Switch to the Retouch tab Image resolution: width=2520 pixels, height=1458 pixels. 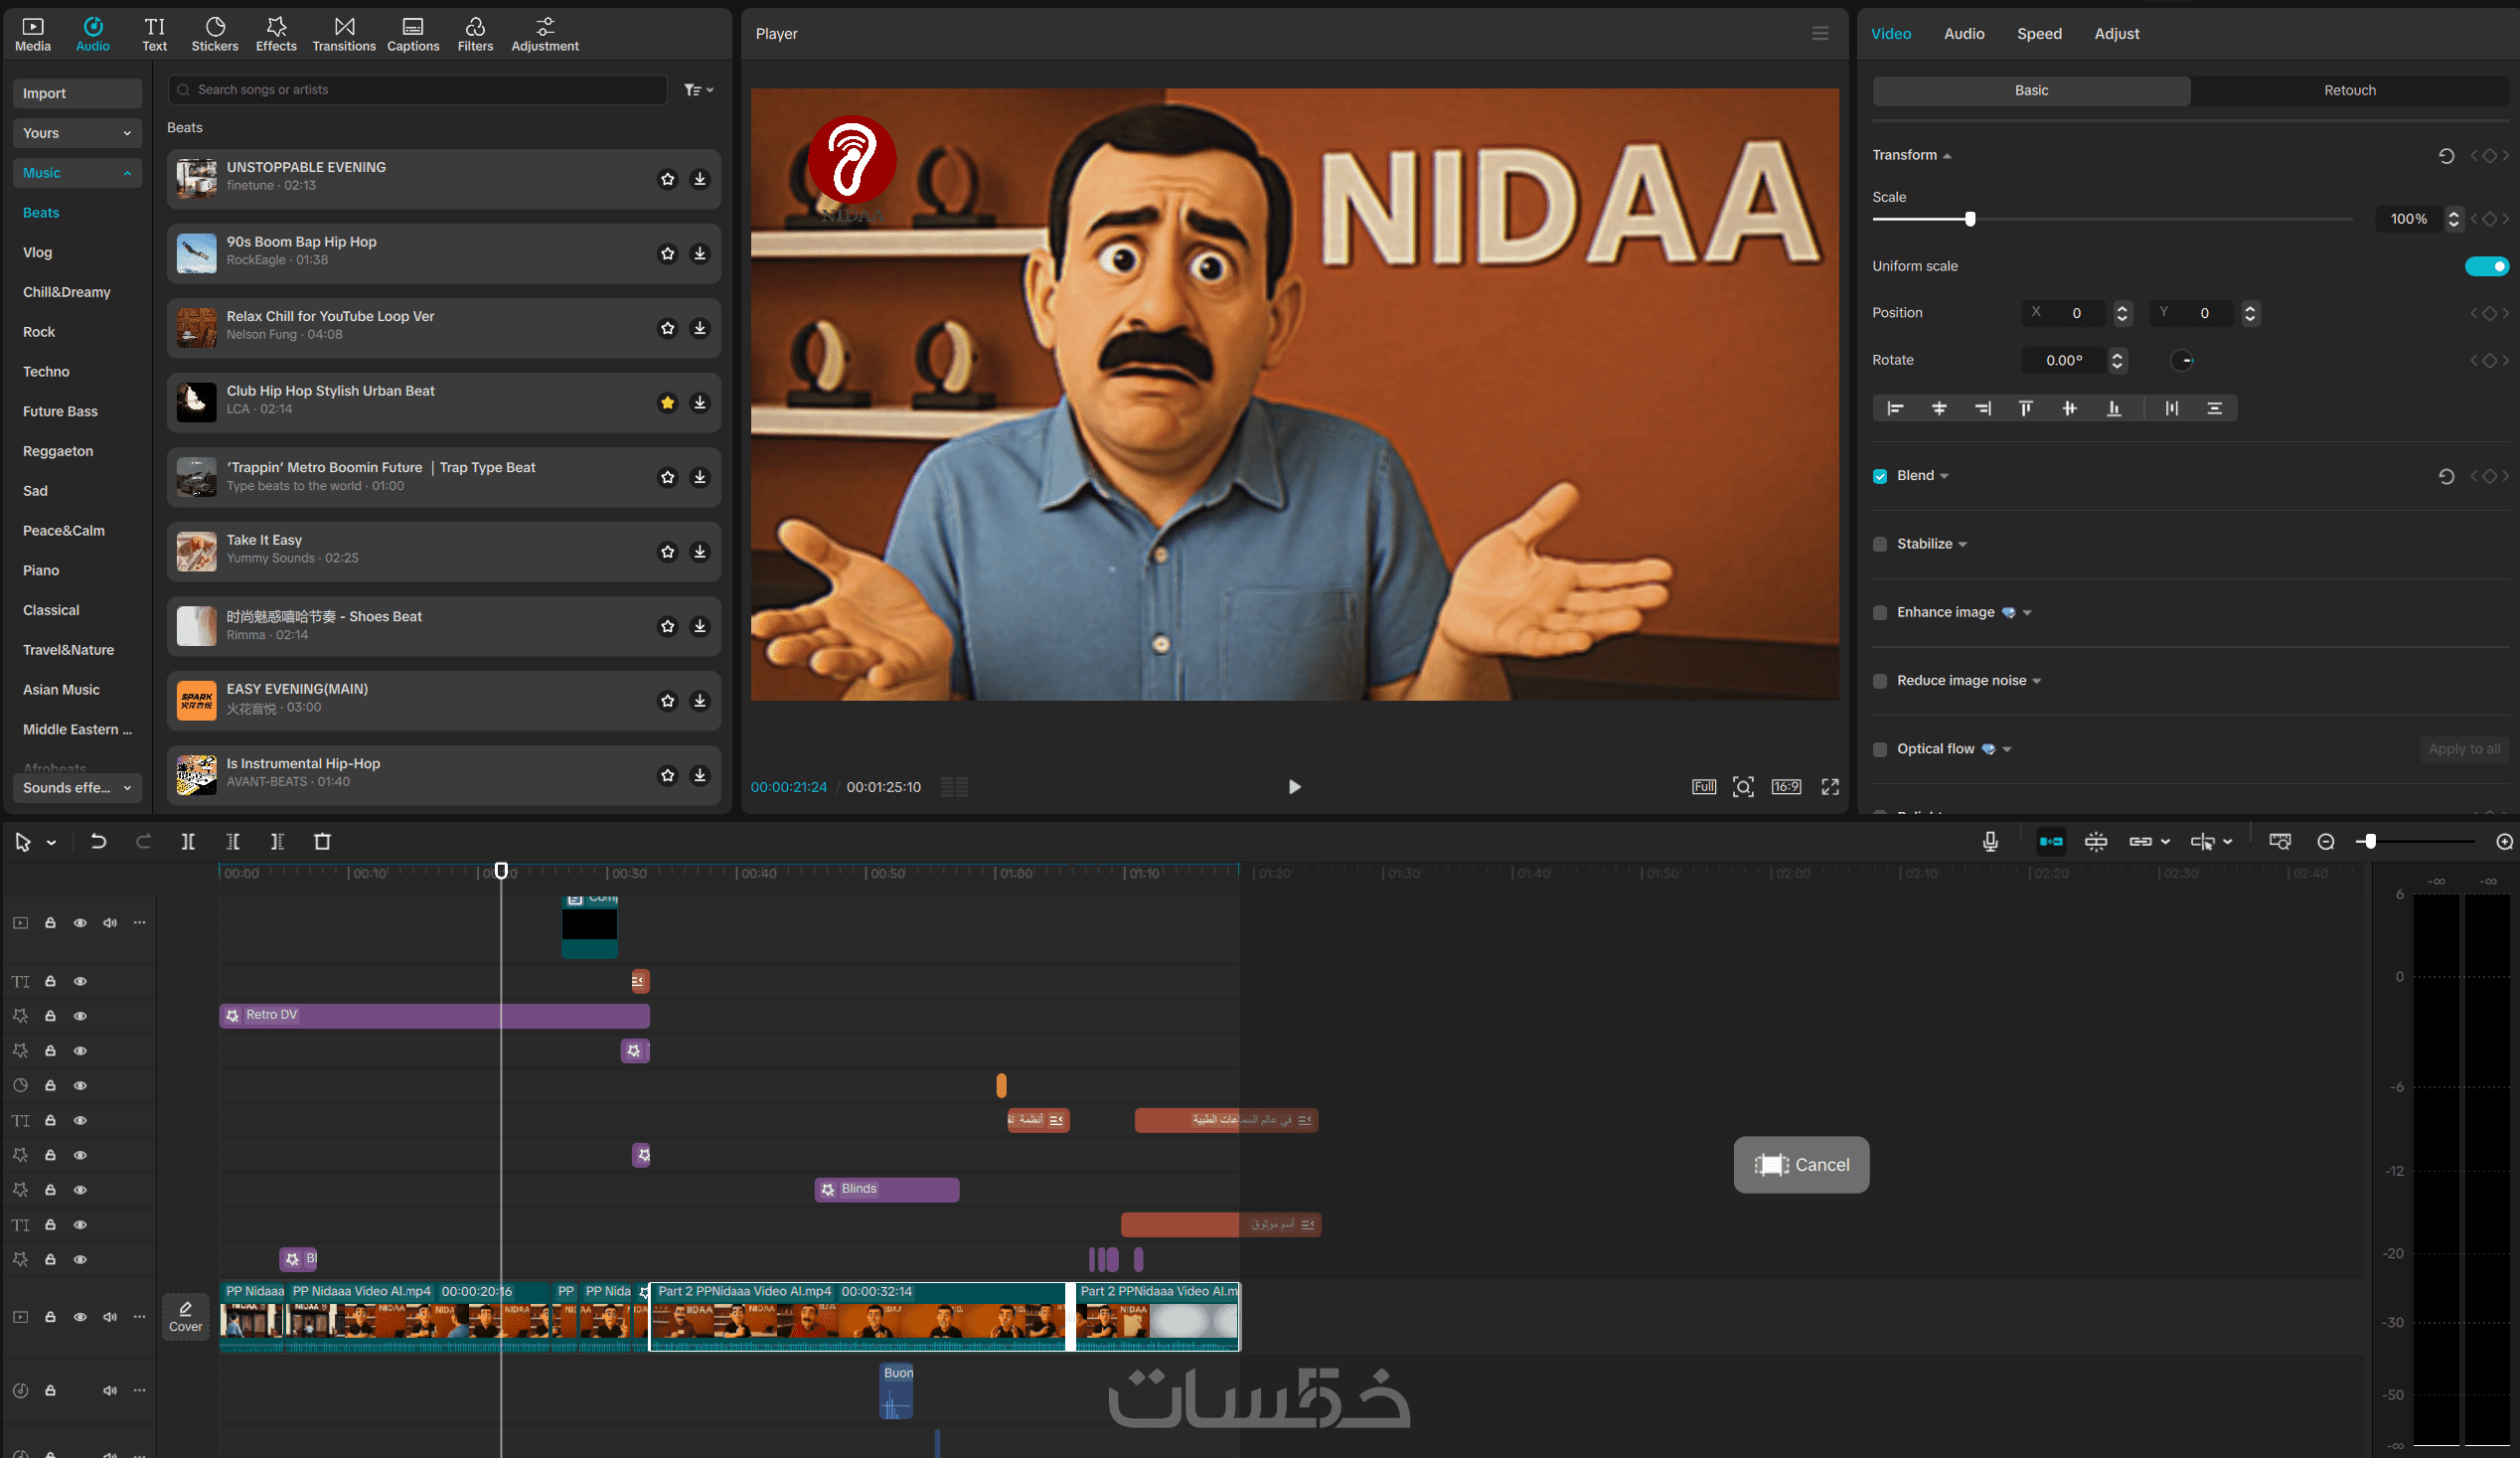[x=2349, y=90]
